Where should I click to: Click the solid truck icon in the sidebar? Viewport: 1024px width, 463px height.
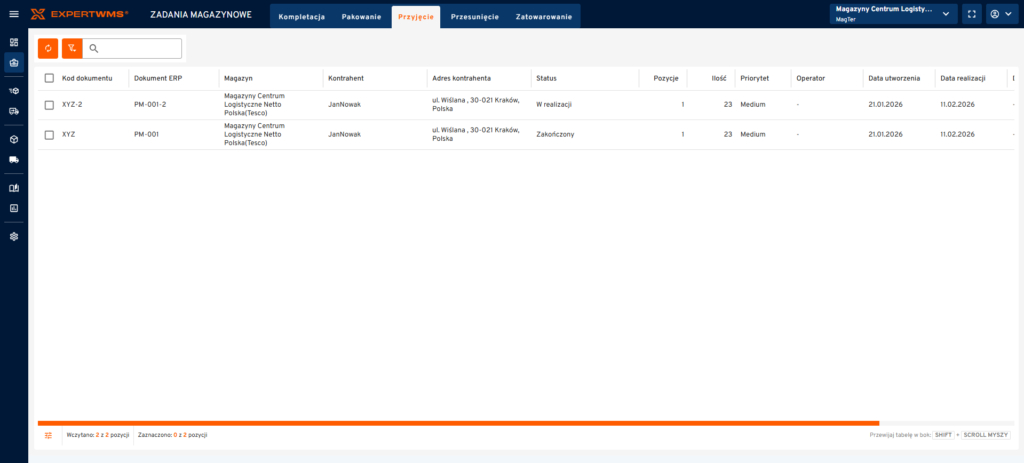pos(14,159)
